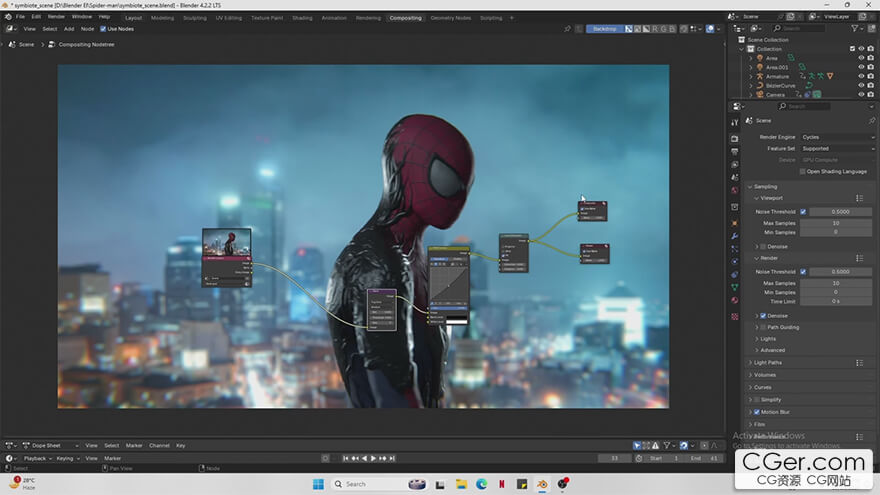
Task: Click Scene in the breadcrumb
Action: click(26, 44)
